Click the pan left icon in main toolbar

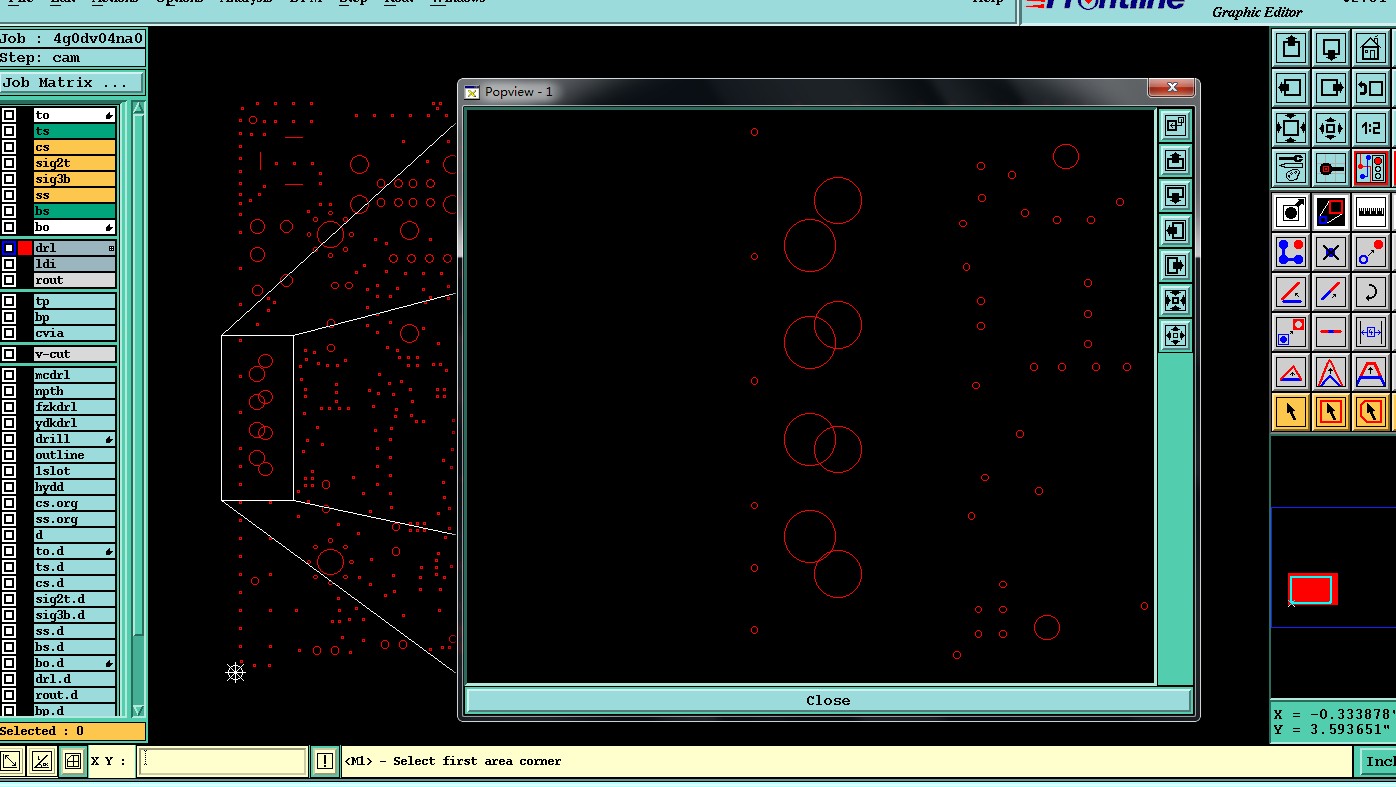(x=1291, y=88)
